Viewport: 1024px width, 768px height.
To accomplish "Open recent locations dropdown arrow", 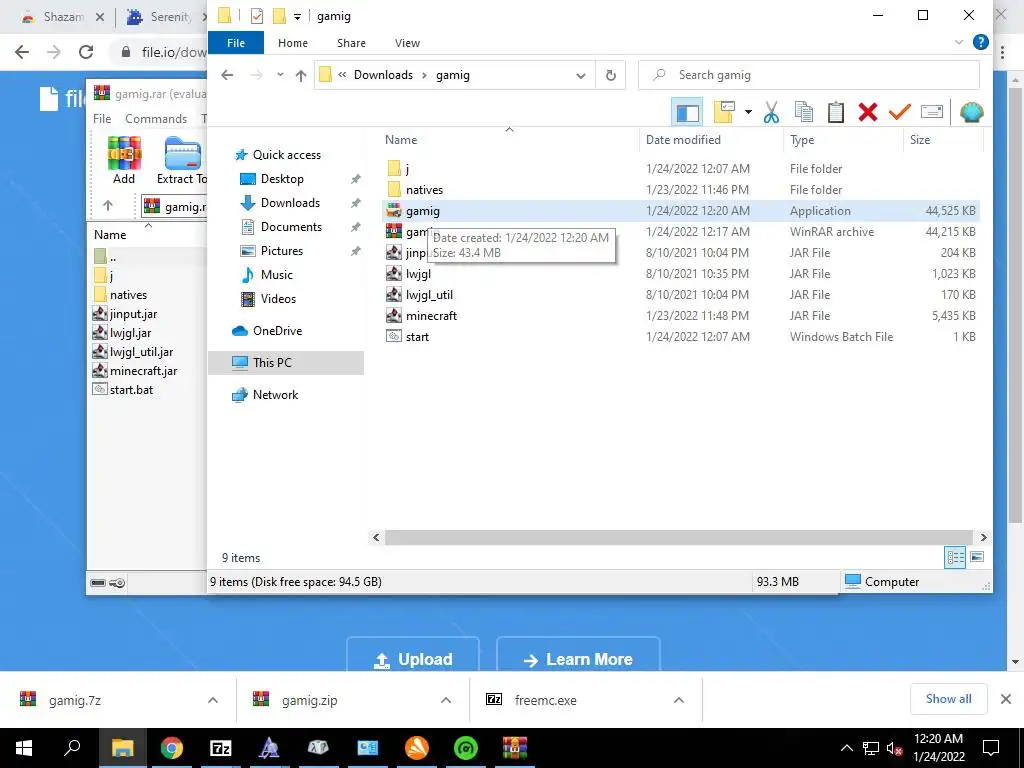I will pyautogui.click(x=280, y=75).
